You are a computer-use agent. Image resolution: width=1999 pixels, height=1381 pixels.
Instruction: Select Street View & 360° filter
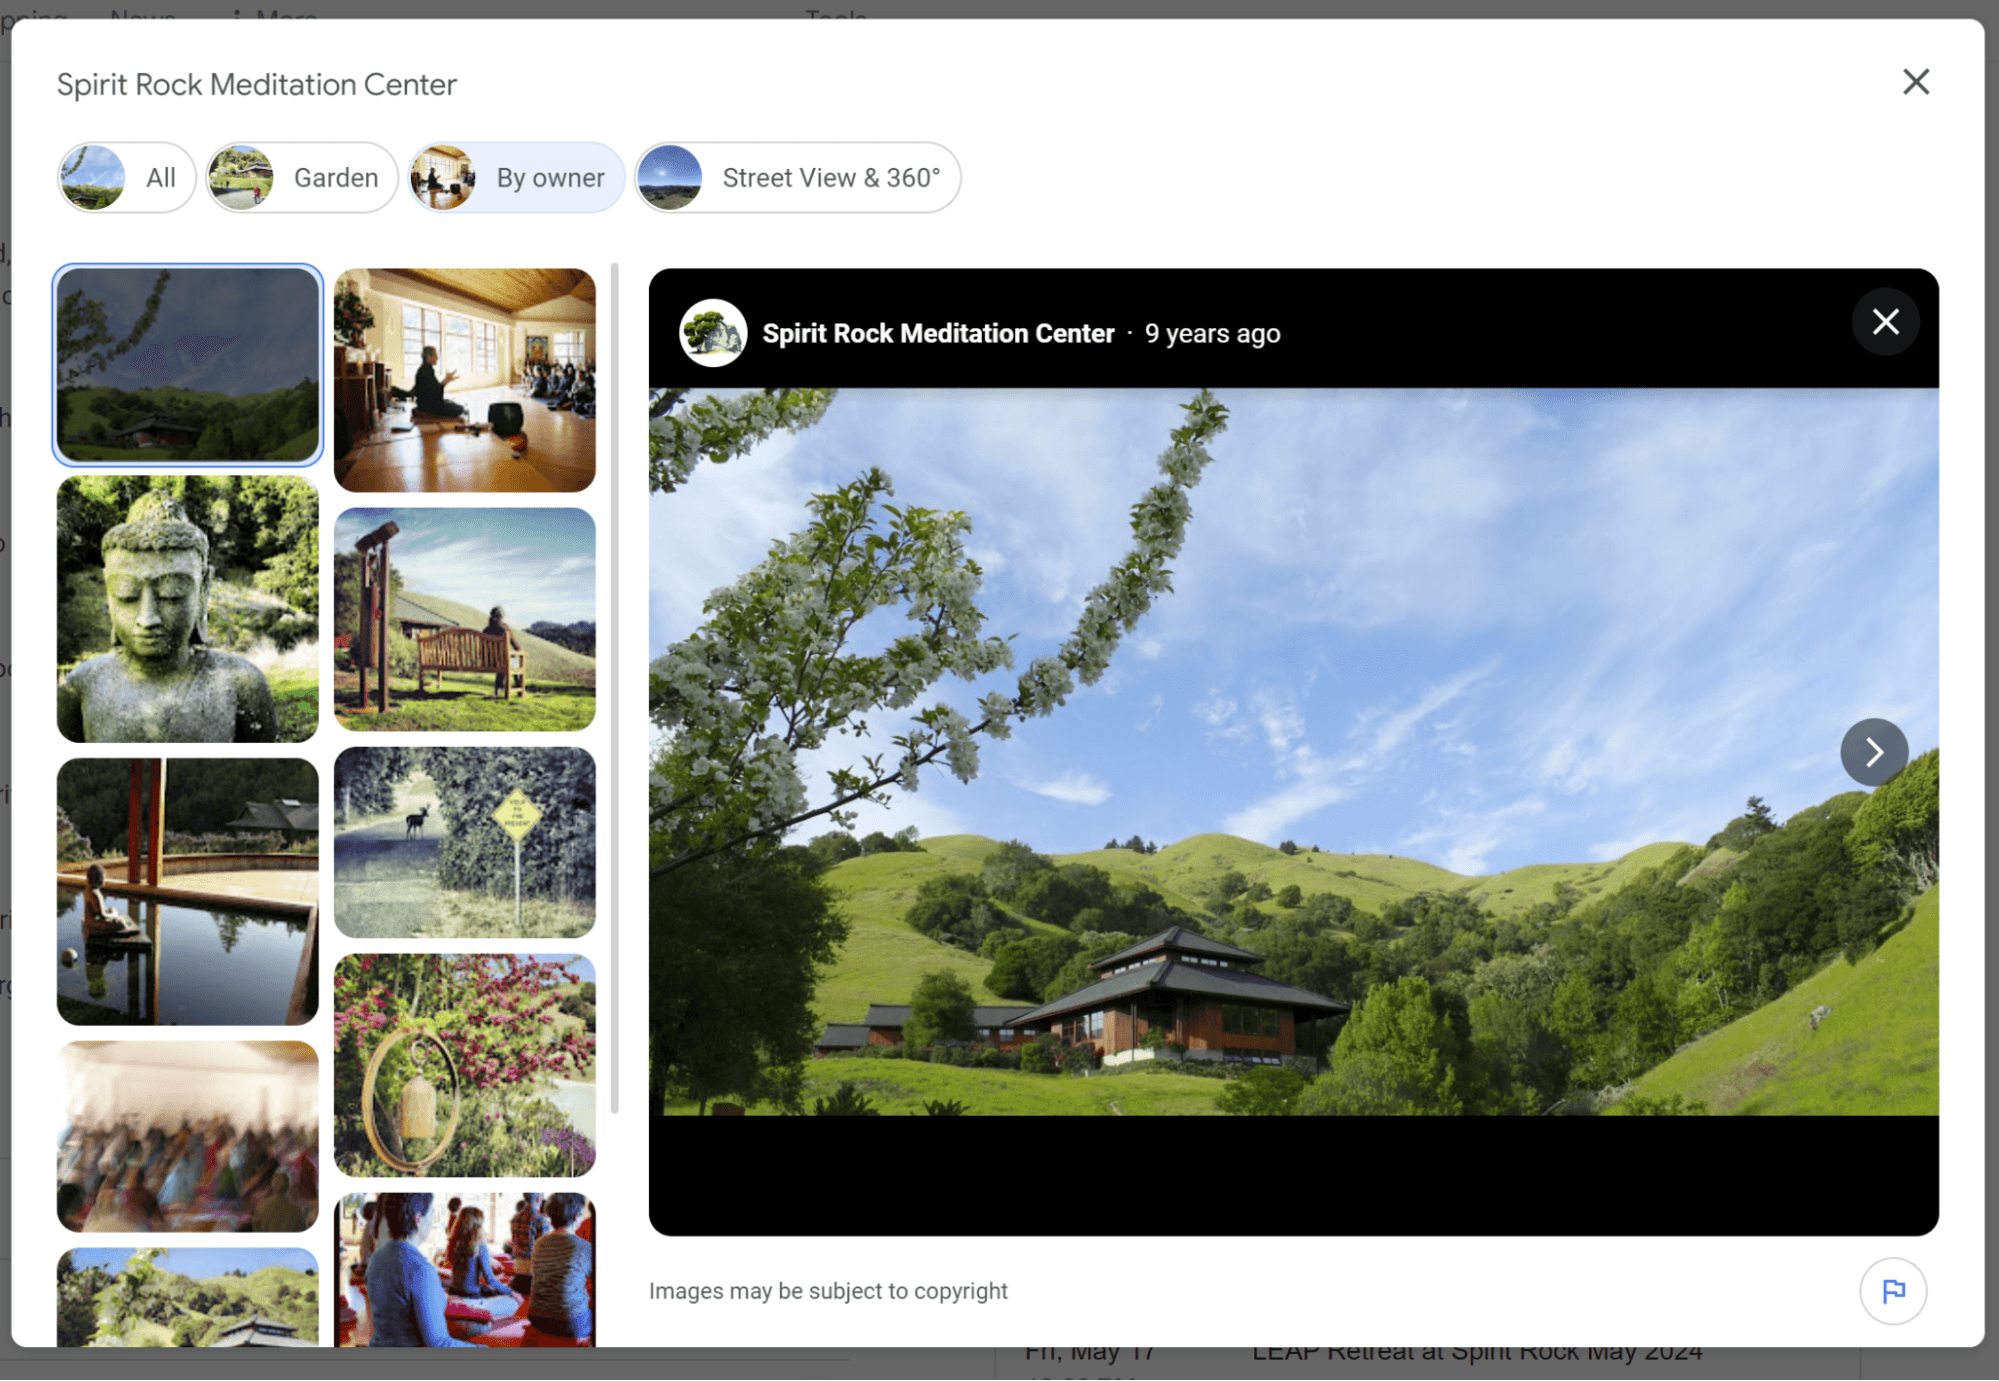797,178
